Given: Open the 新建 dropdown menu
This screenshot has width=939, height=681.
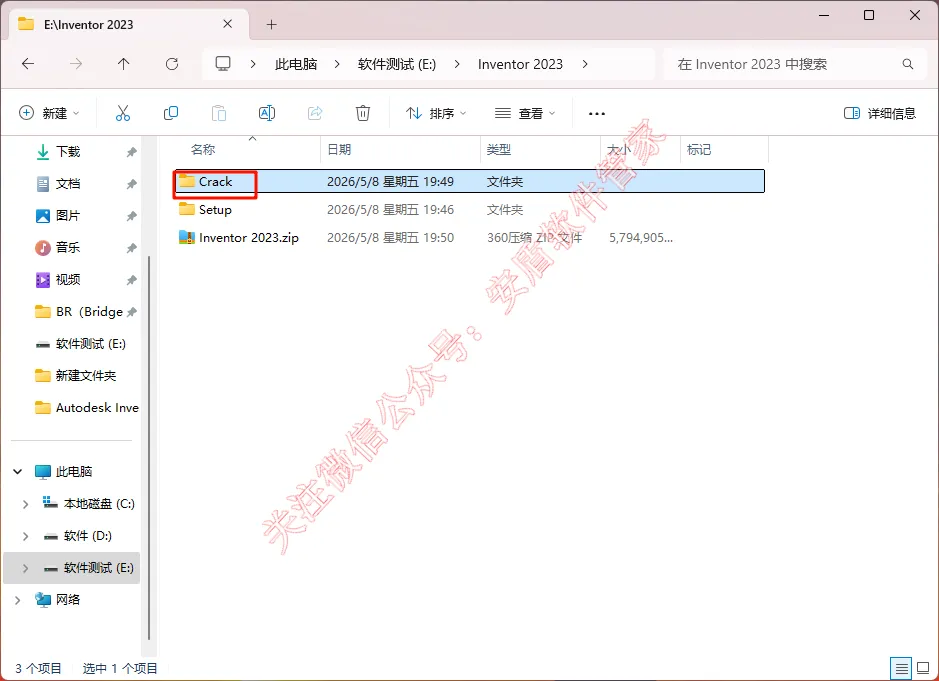Looking at the screenshot, I should point(49,113).
